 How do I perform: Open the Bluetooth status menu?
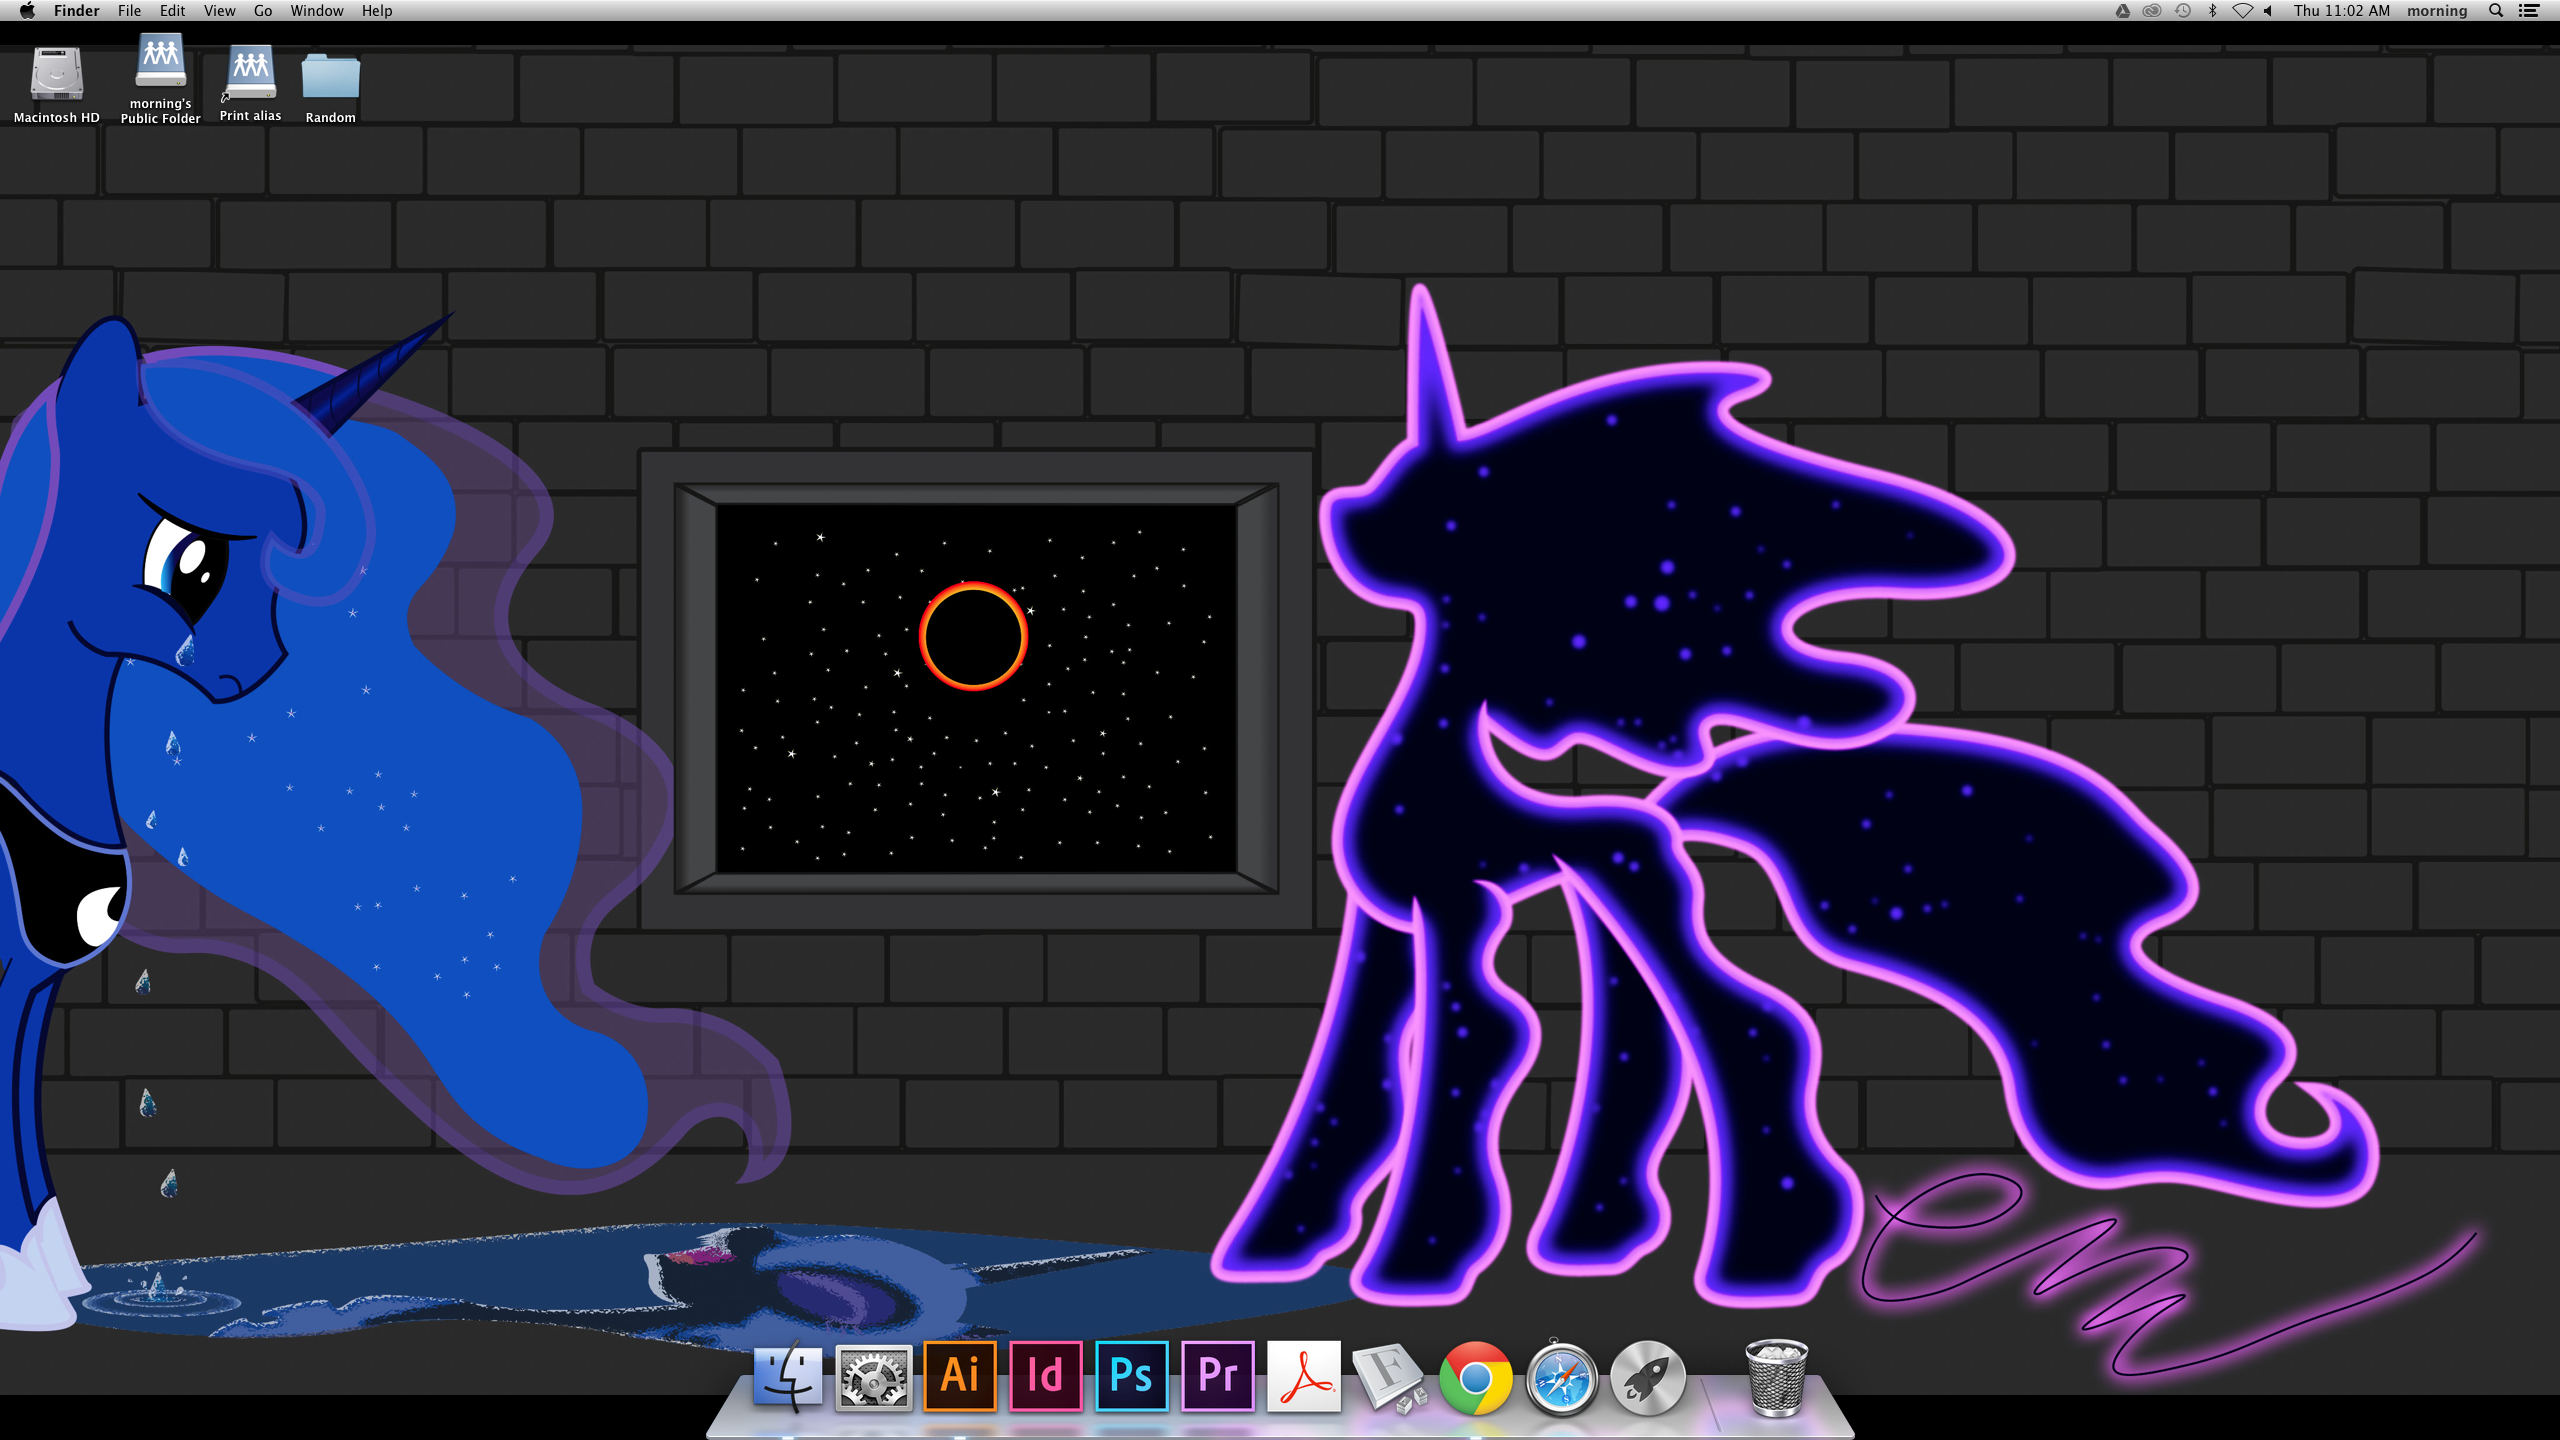2213,11
